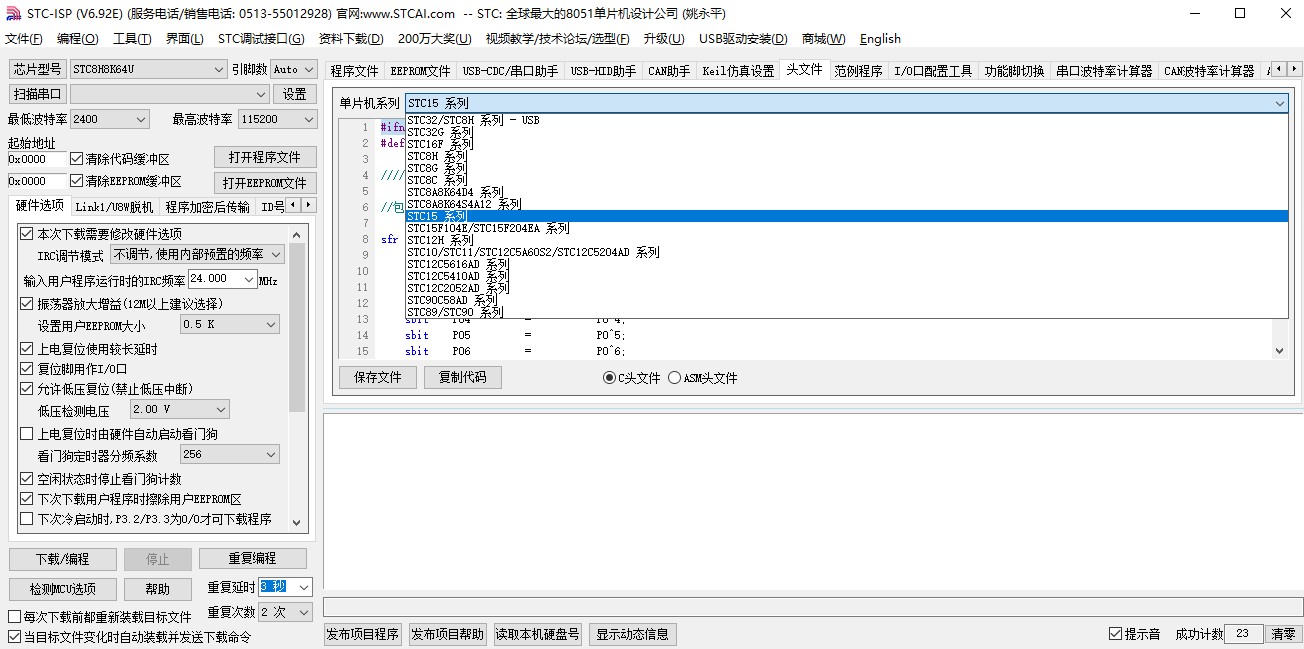This screenshot has width=1304, height=649.
Task: Click first 起始地址 0x0000 field
Action: pos(37,159)
